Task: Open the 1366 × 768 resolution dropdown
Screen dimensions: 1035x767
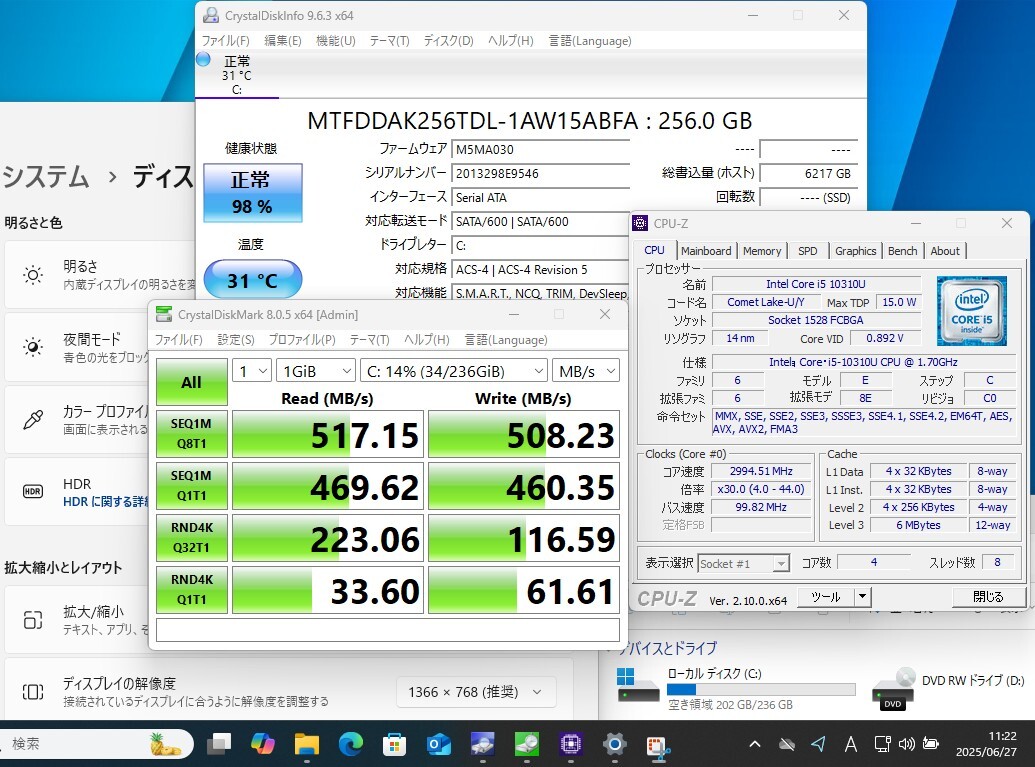Action: click(475, 692)
